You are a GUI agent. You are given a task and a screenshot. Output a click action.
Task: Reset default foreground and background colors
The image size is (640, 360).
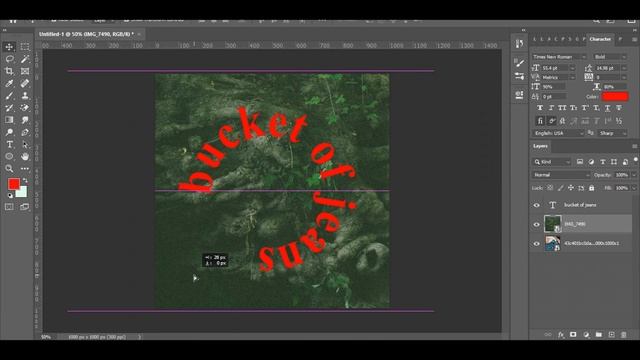point(10,196)
